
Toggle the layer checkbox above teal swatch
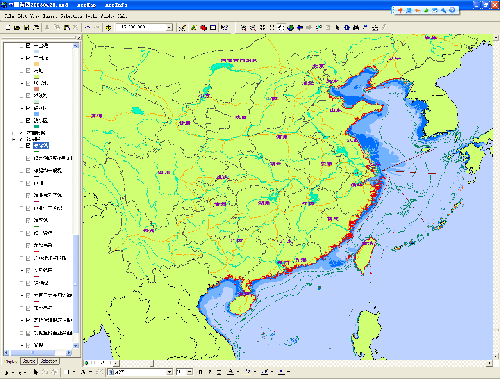click(x=28, y=120)
